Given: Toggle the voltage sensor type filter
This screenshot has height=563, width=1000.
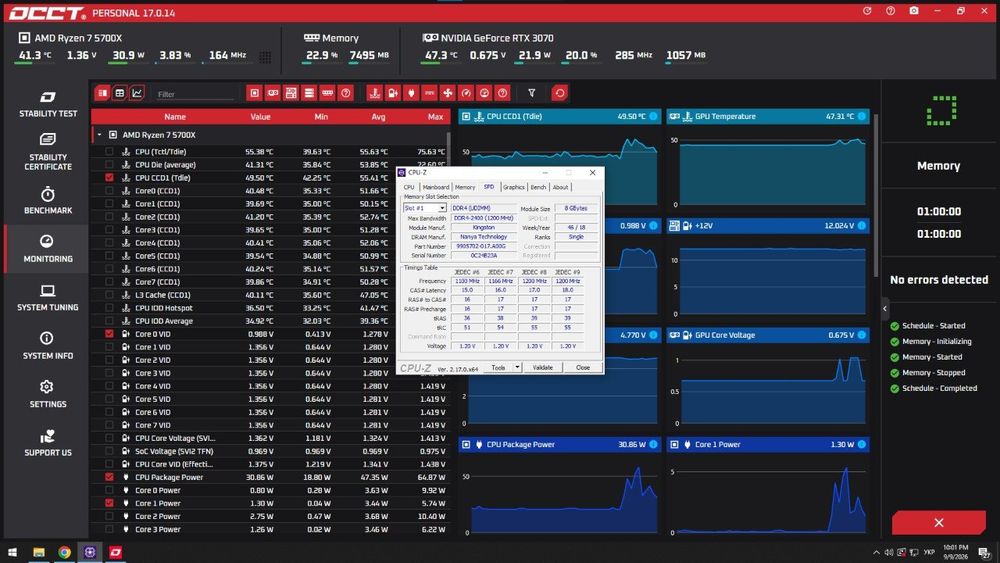Looking at the screenshot, I should (x=393, y=93).
